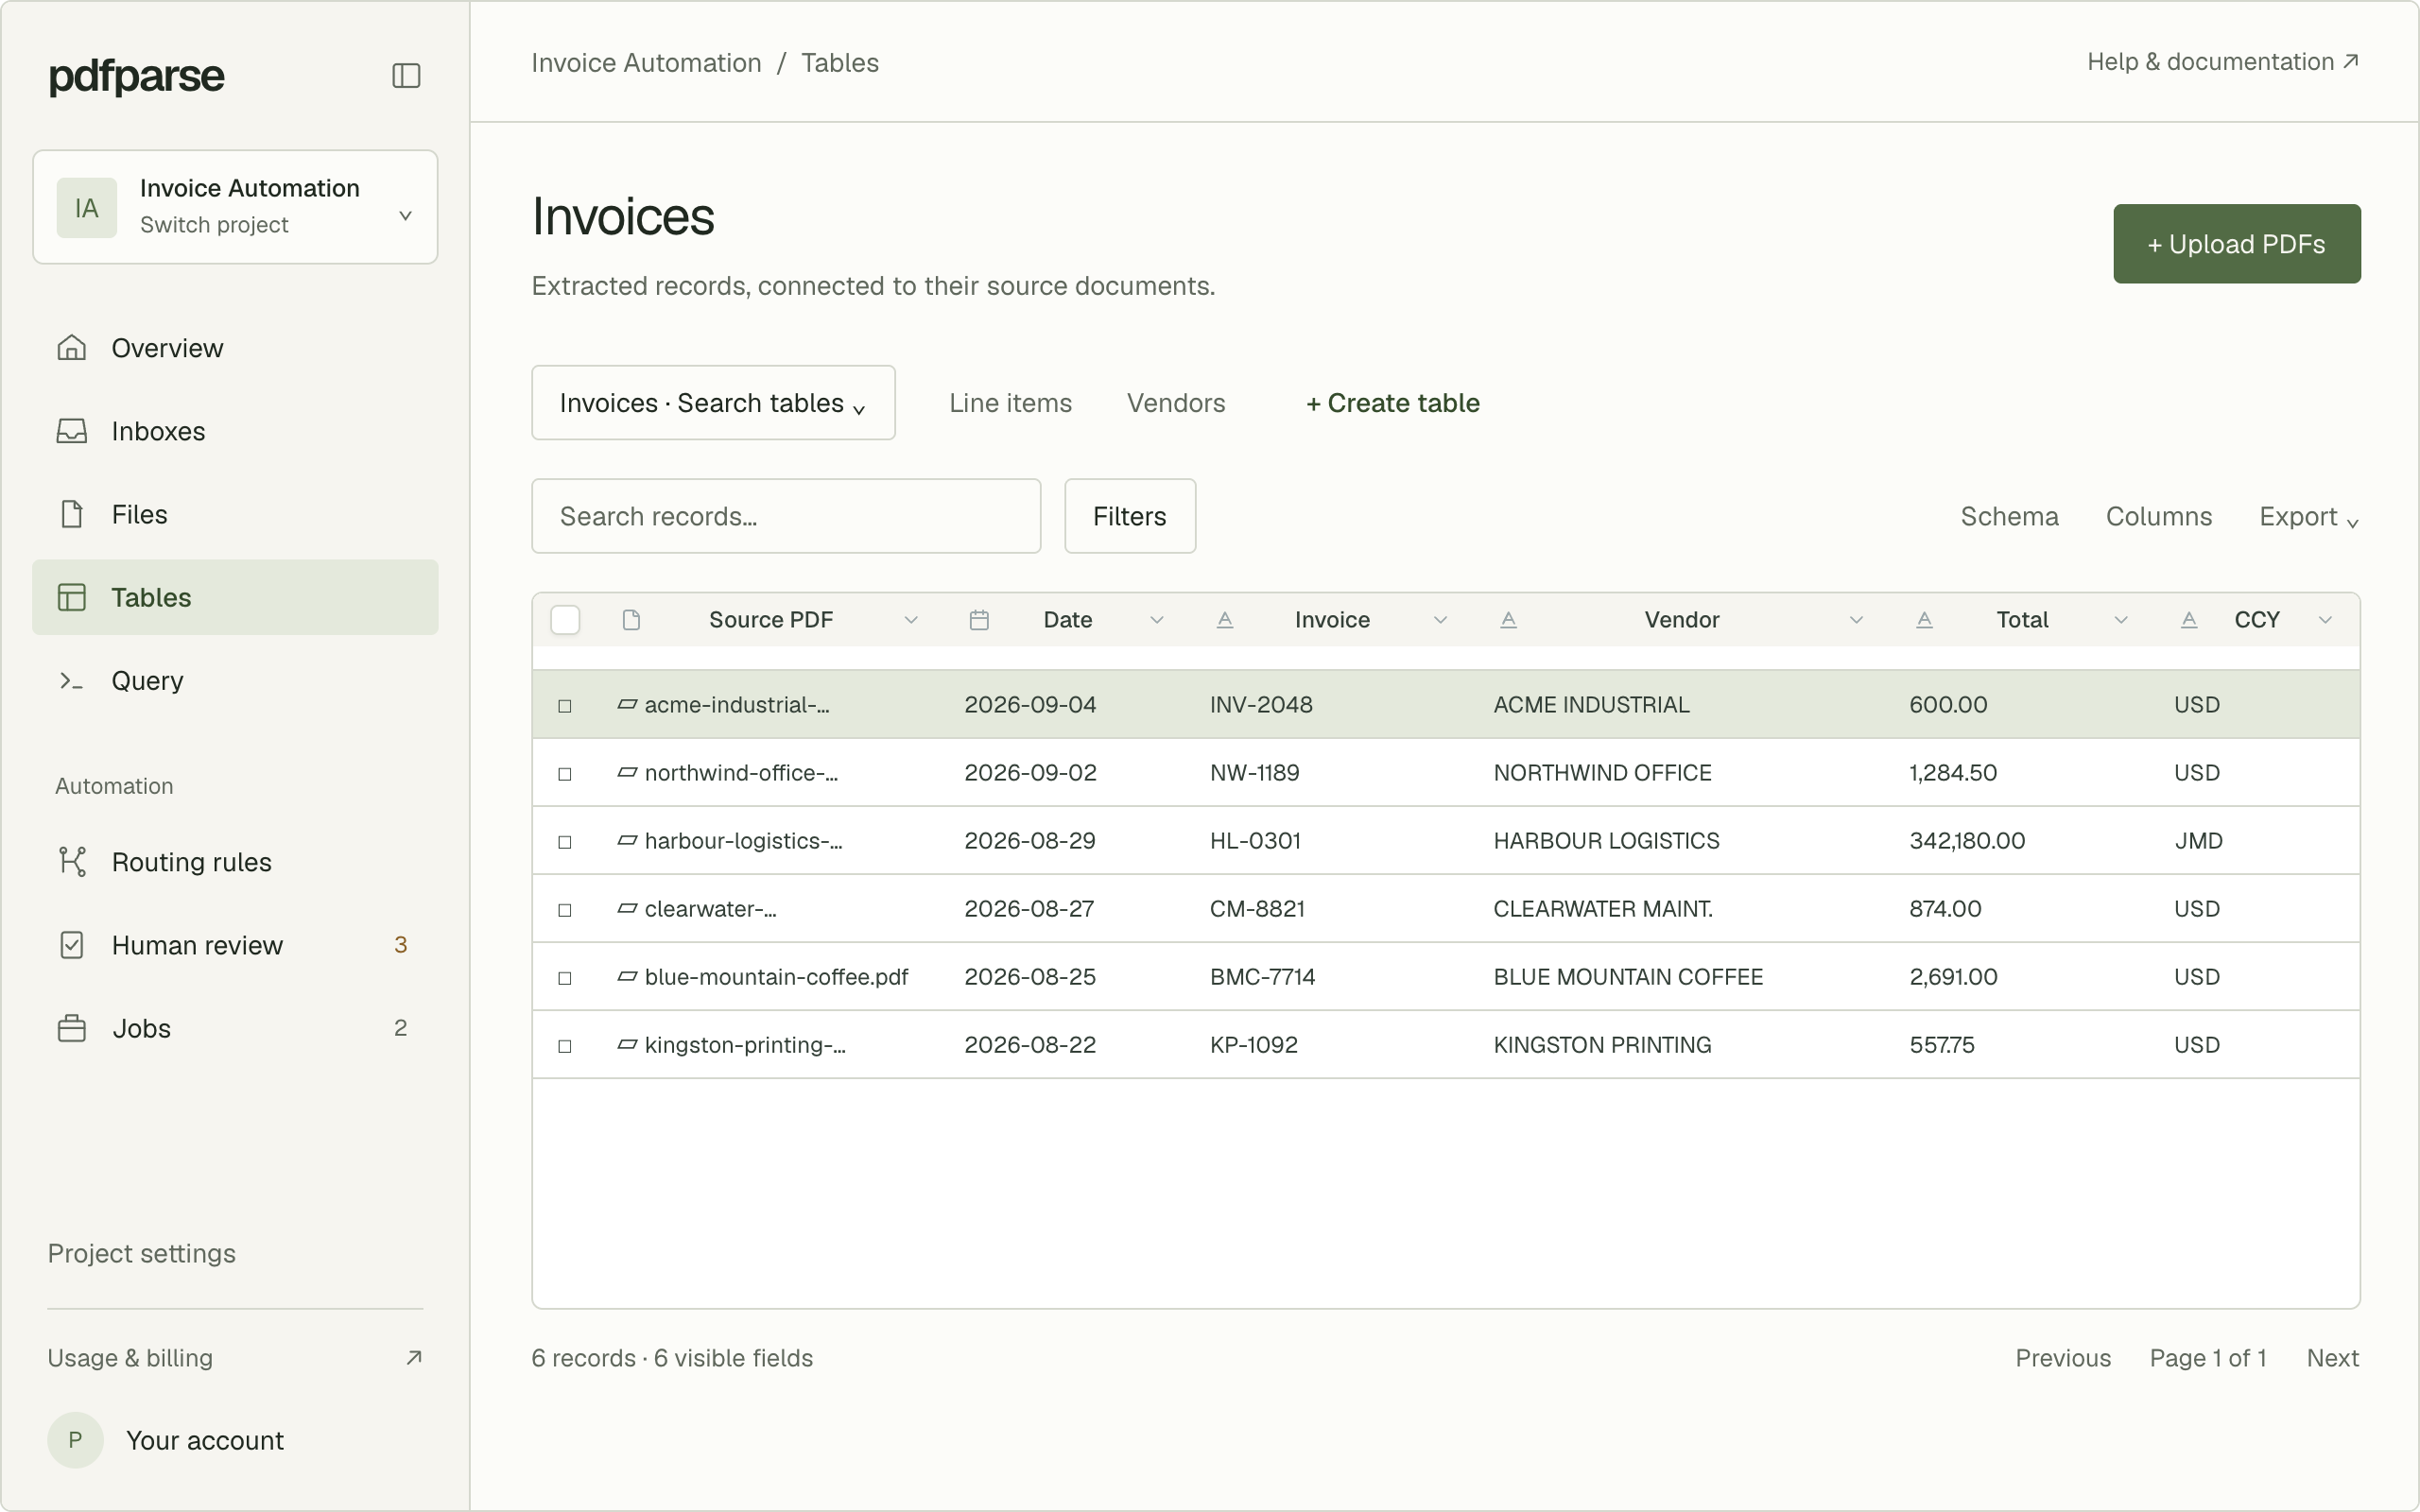
Task: Click the Overview home icon
Action: point(72,348)
